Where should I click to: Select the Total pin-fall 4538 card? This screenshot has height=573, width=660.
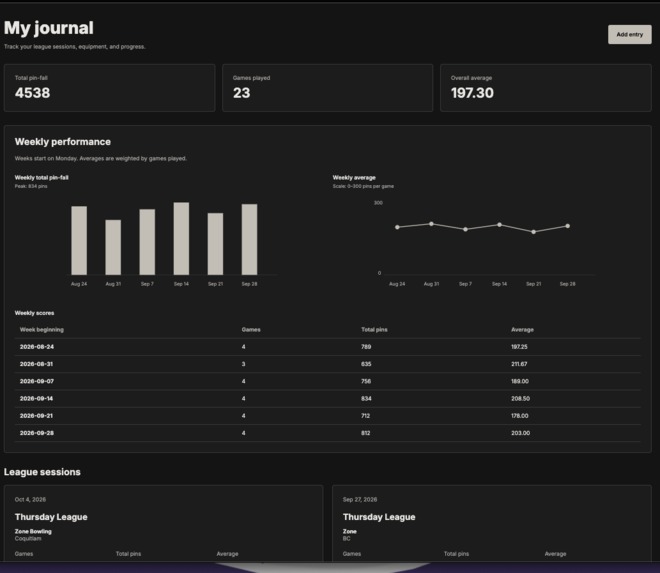pos(109,88)
